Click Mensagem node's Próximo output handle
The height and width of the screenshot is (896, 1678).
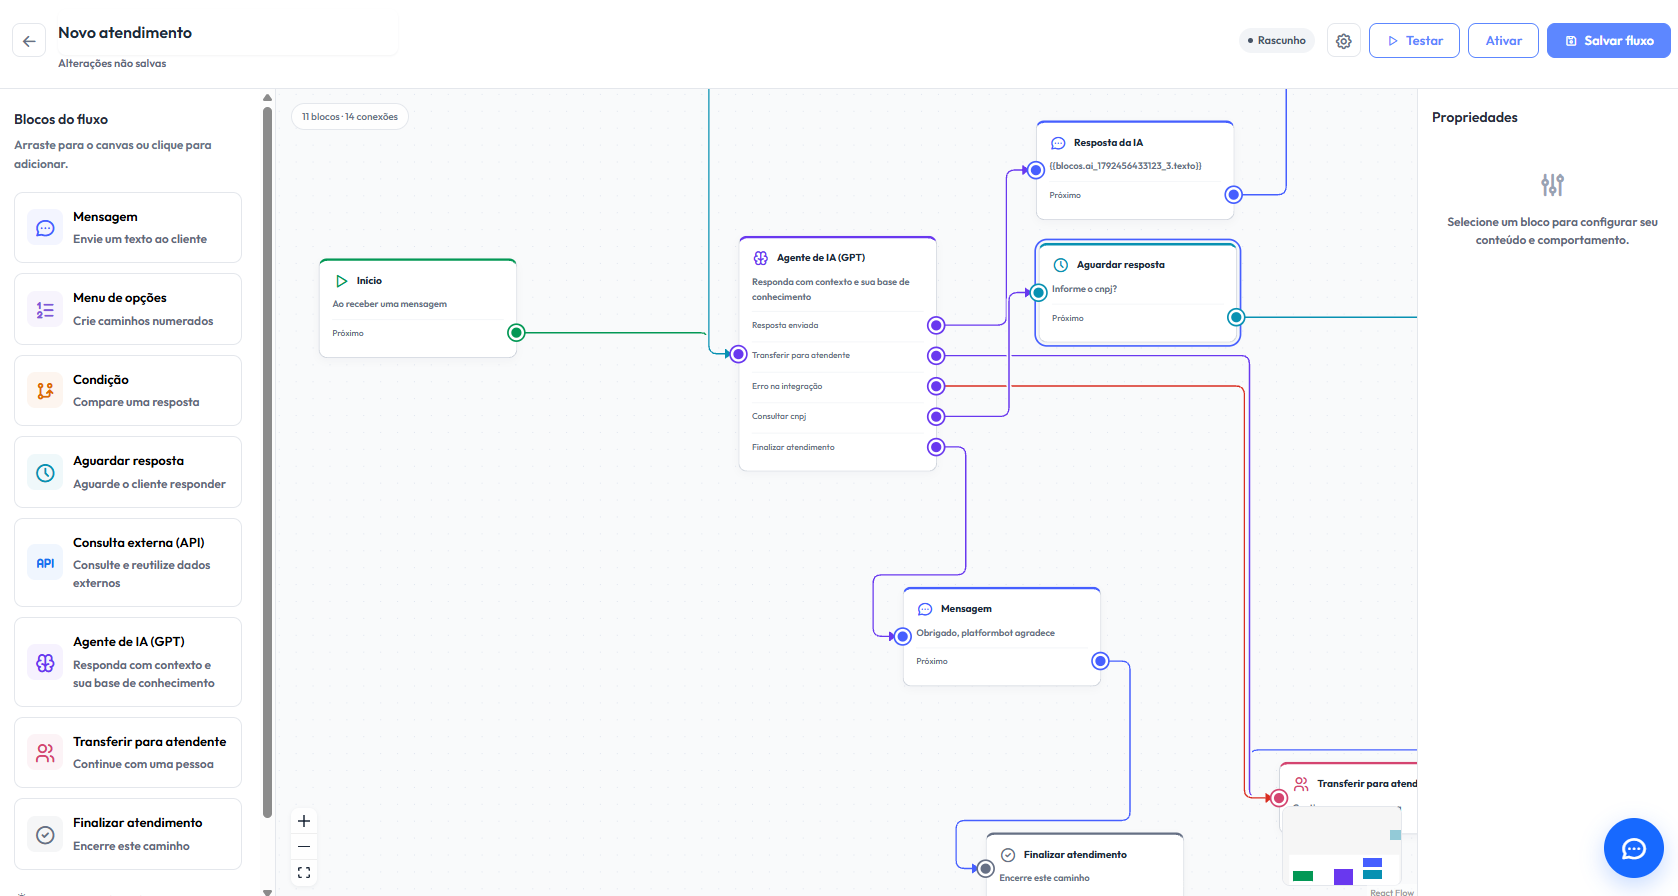click(1100, 661)
